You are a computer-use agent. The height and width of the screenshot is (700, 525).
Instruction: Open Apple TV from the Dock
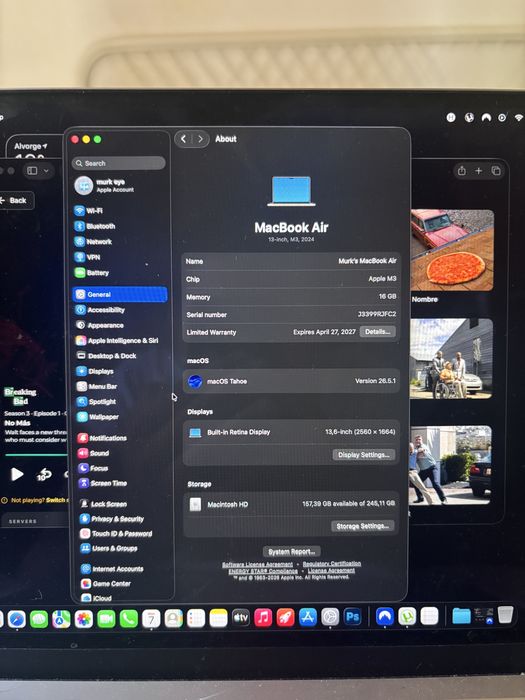click(241, 618)
